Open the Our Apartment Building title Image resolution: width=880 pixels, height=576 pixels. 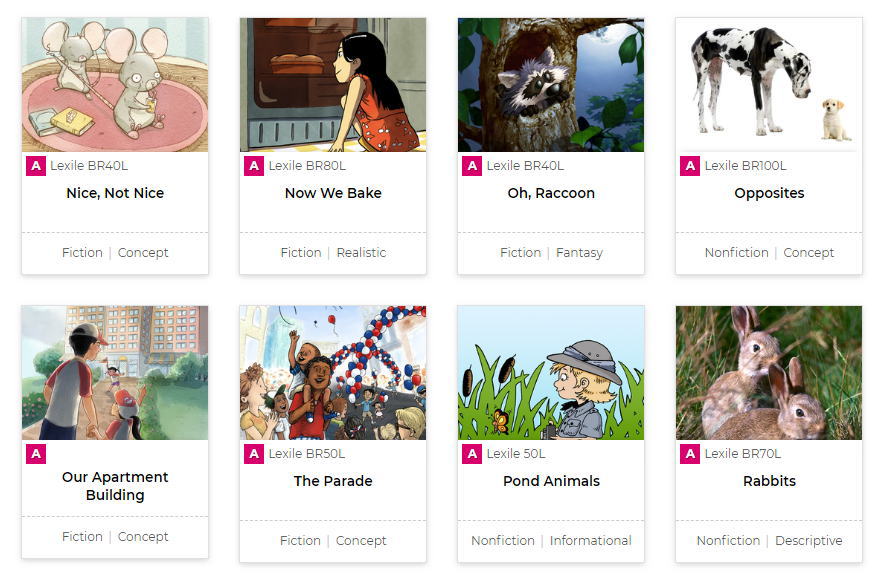115,486
